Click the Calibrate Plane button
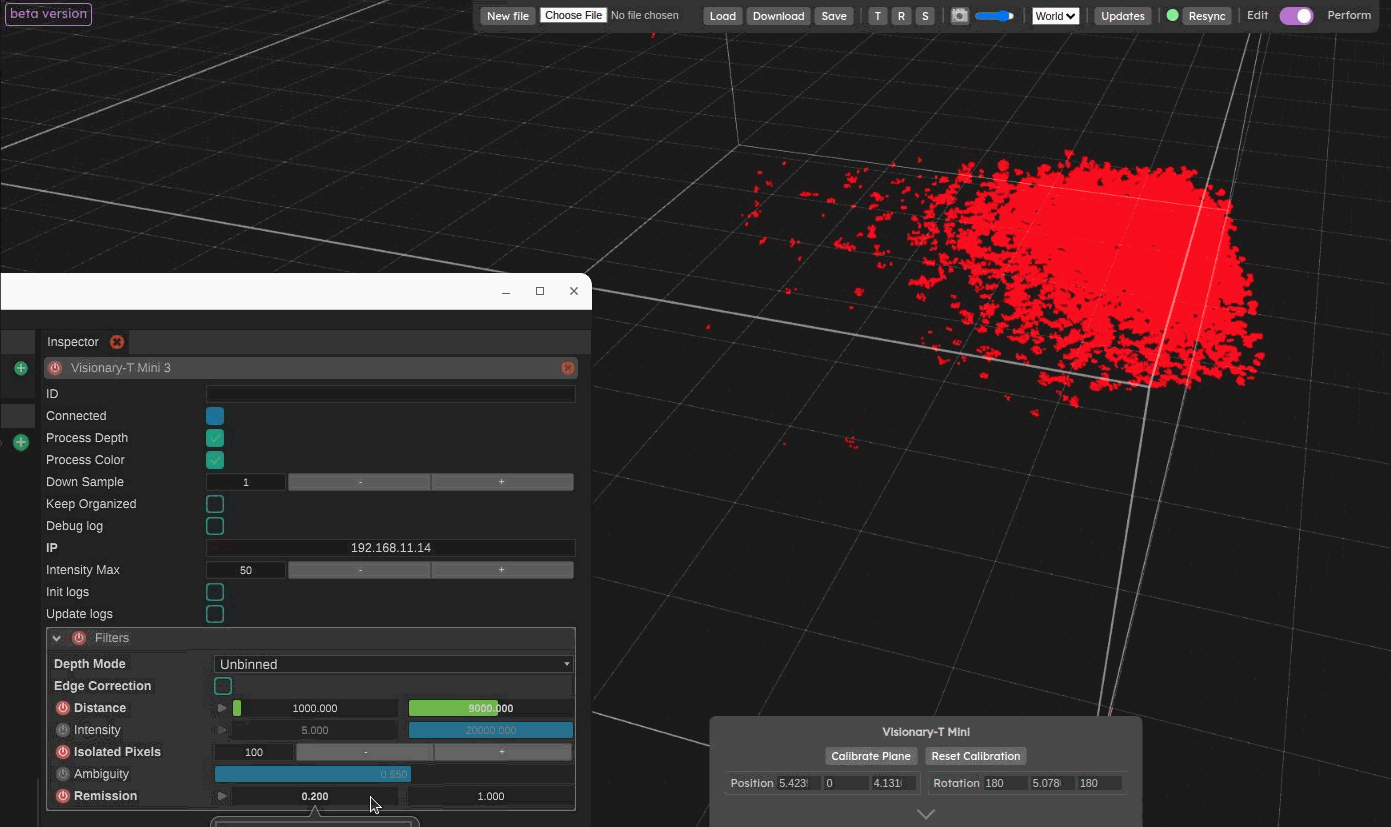This screenshot has width=1391, height=827. (871, 756)
